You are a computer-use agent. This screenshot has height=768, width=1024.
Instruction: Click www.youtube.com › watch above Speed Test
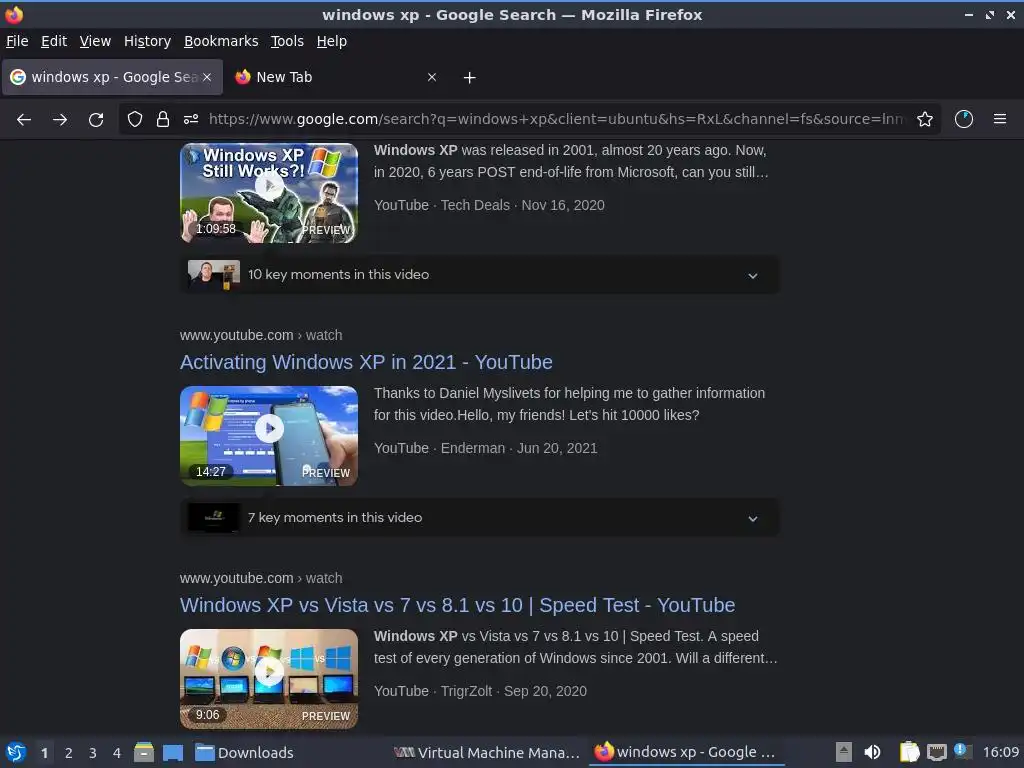pyautogui.click(x=261, y=579)
